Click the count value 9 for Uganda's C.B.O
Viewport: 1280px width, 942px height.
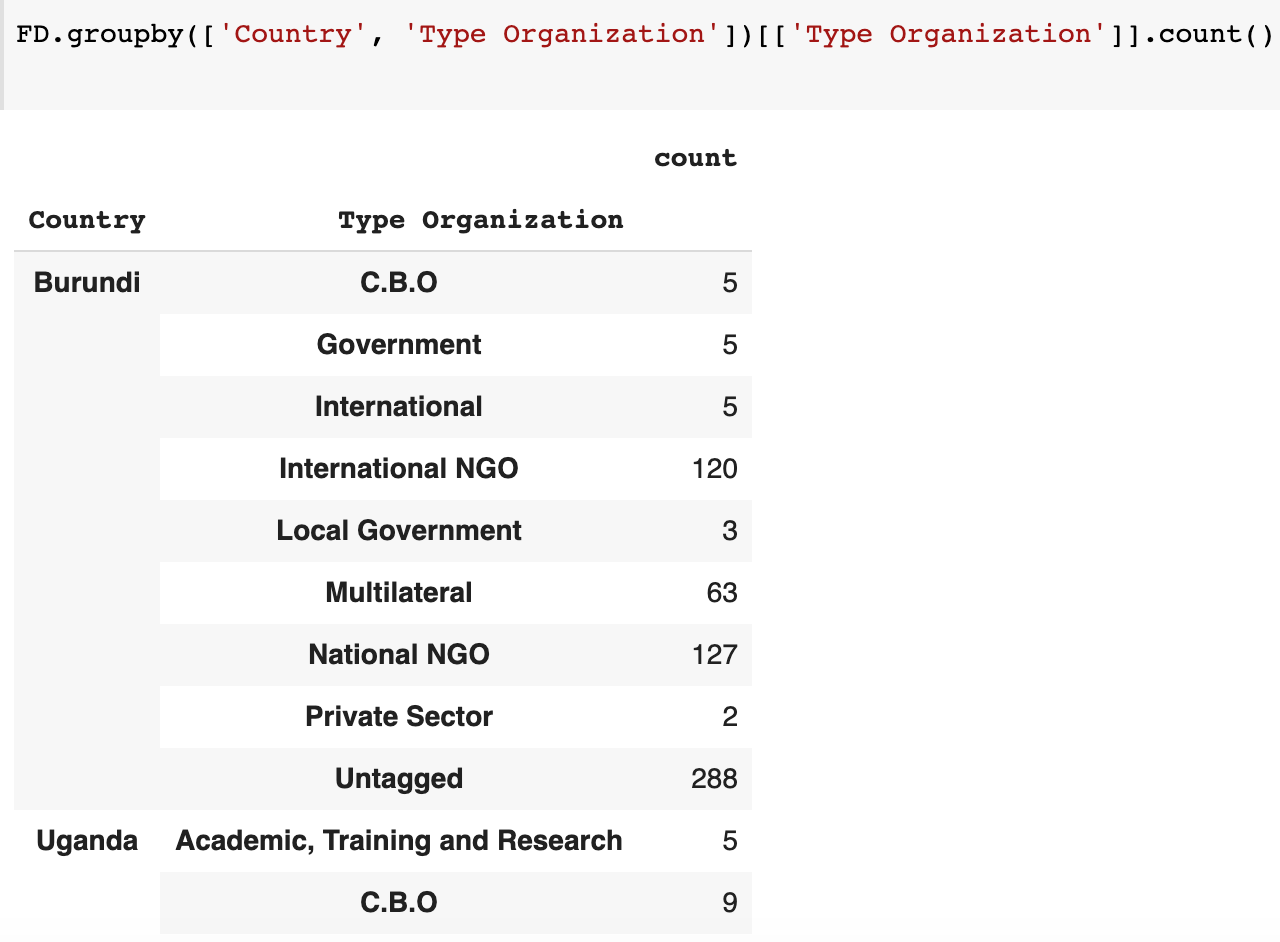pos(730,902)
